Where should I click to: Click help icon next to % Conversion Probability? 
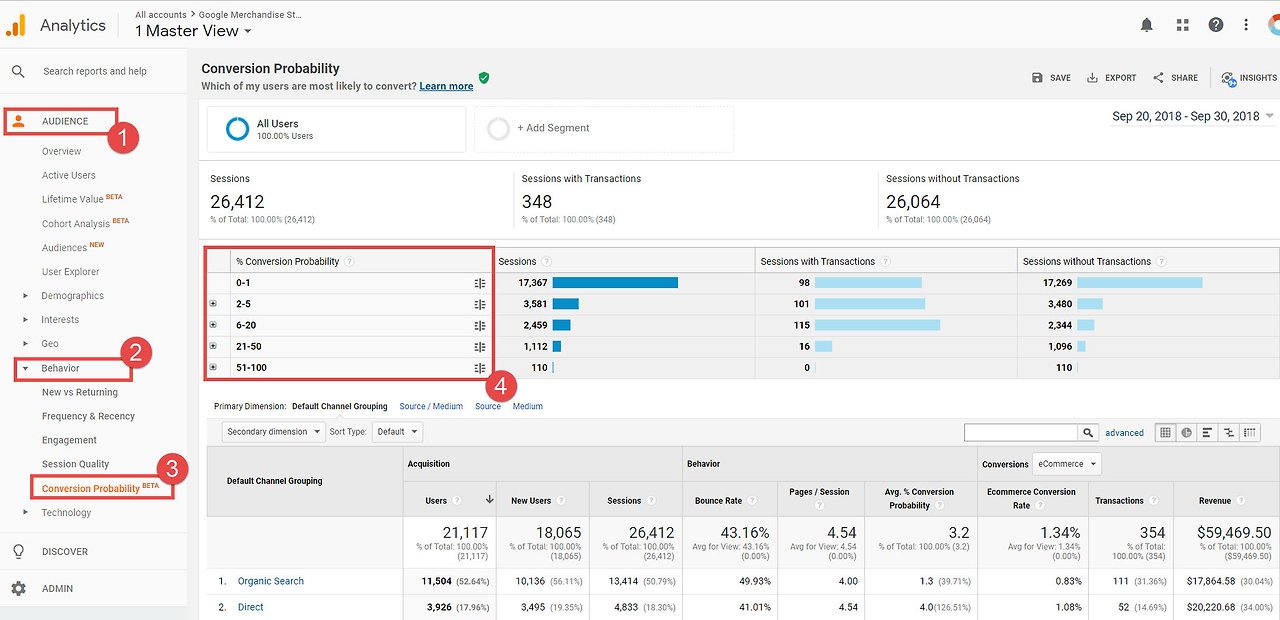(x=349, y=262)
